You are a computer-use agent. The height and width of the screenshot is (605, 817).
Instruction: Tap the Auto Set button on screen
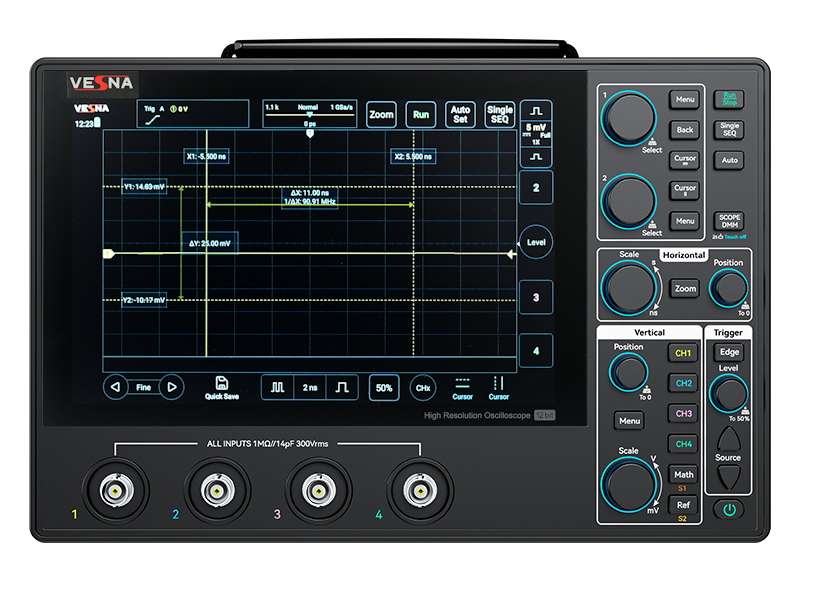click(460, 114)
